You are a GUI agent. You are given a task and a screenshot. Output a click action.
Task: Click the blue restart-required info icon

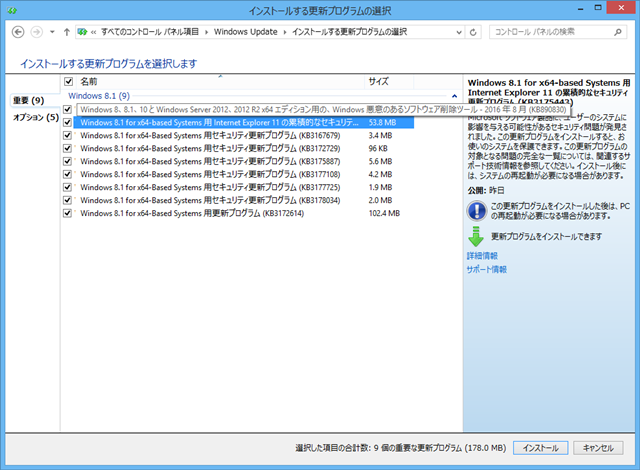pos(477,211)
